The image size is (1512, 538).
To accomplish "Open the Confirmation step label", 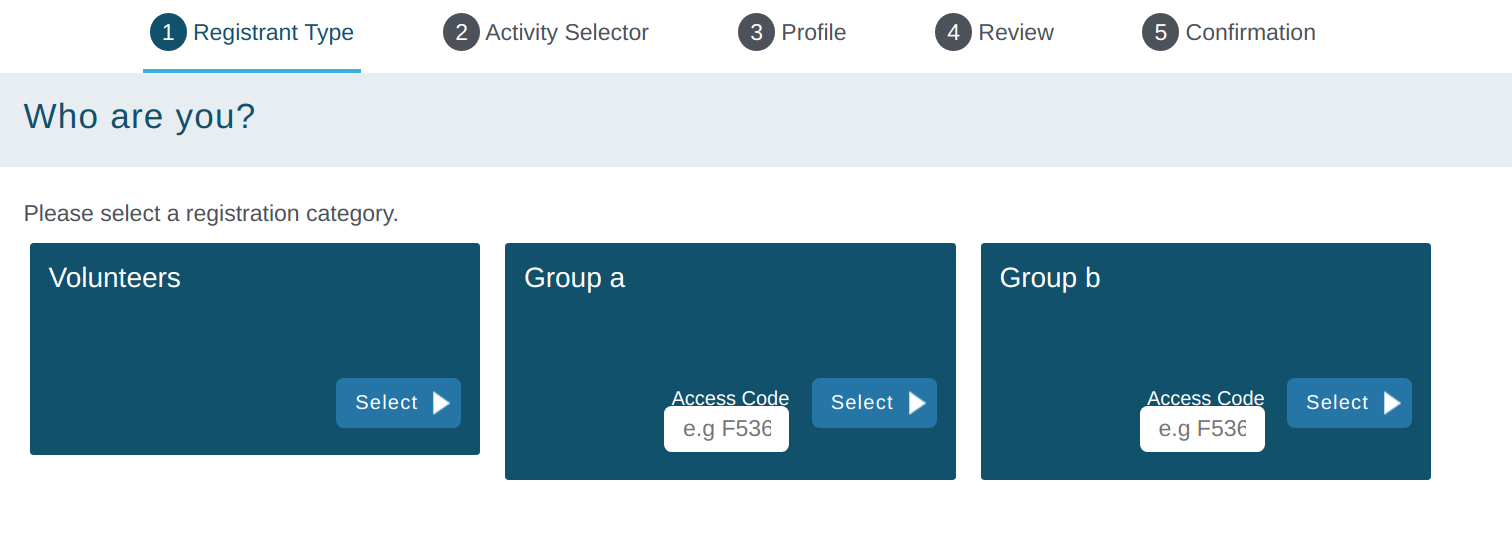I will pyautogui.click(x=1250, y=32).
